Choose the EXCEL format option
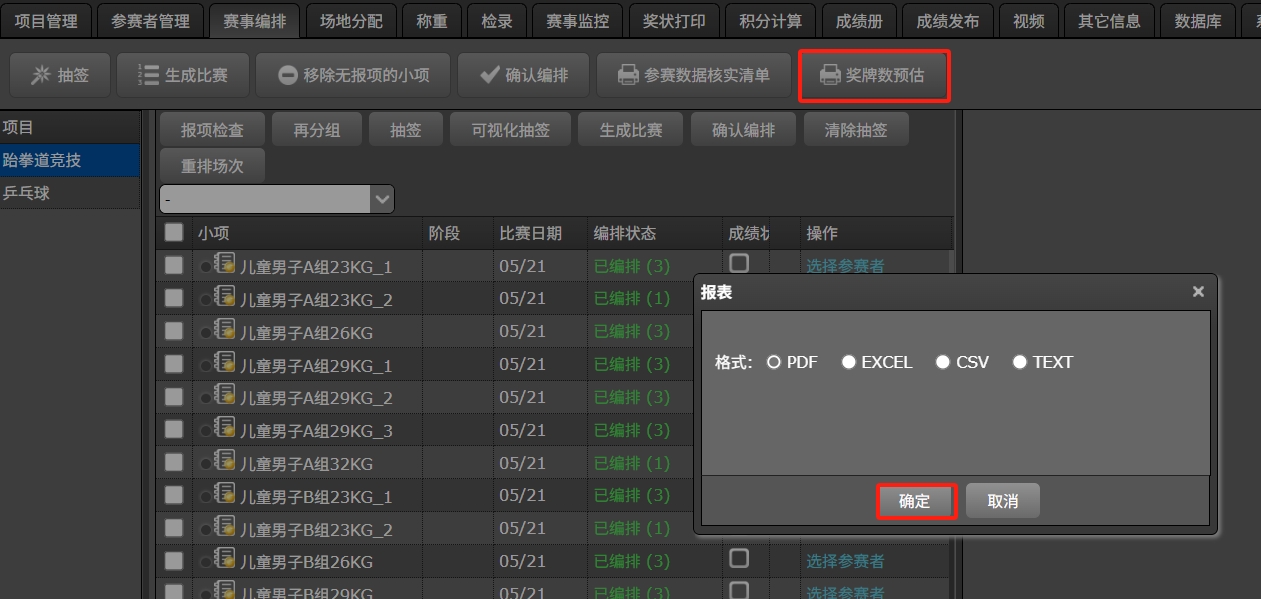 (848, 362)
